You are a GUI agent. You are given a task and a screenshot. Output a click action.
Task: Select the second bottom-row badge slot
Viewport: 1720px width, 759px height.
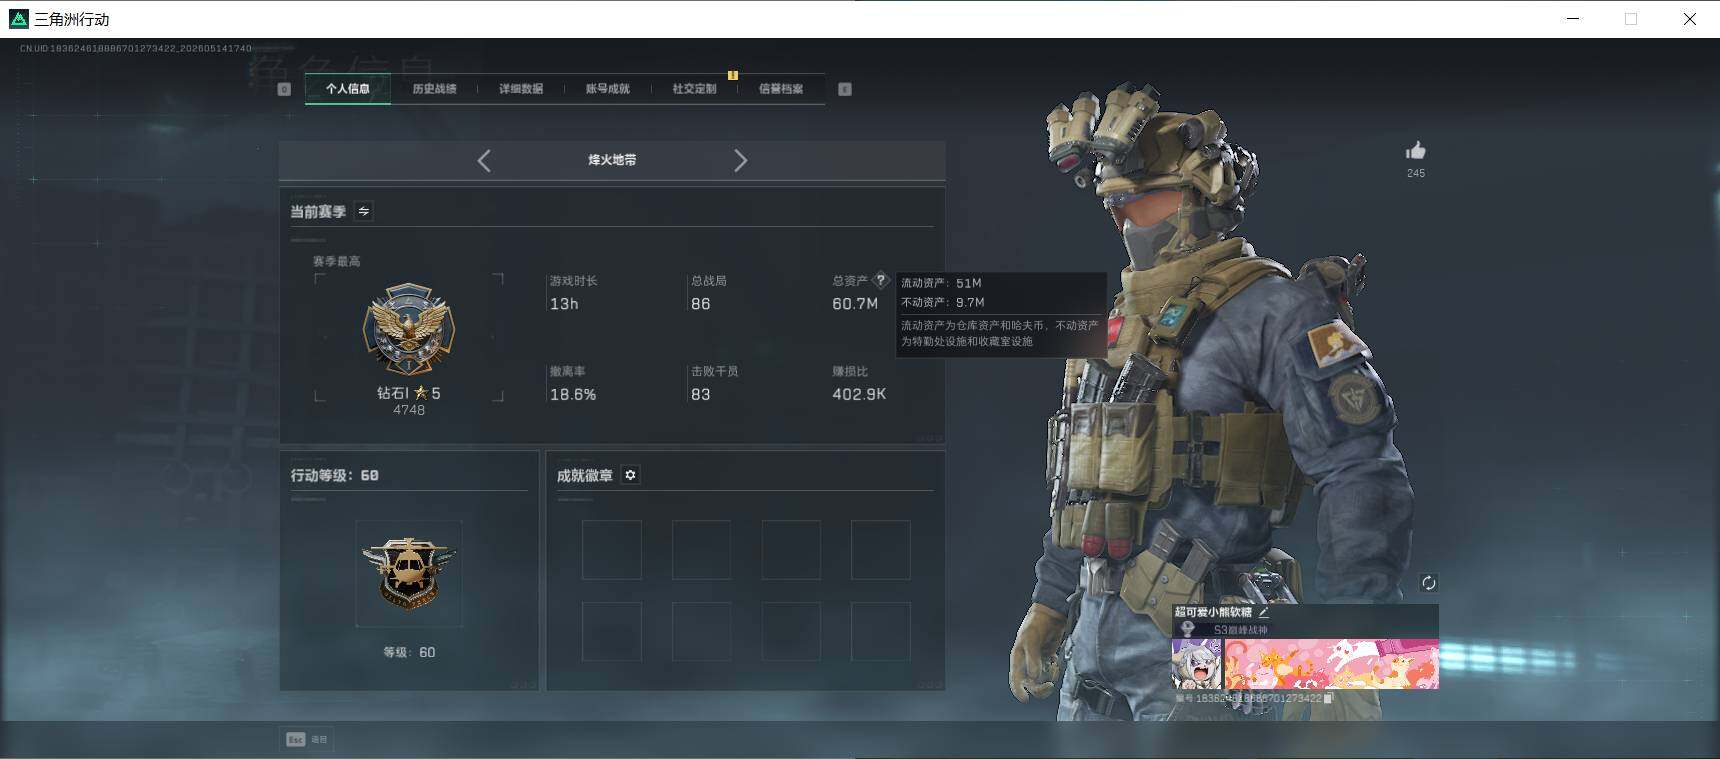pyautogui.click(x=701, y=631)
